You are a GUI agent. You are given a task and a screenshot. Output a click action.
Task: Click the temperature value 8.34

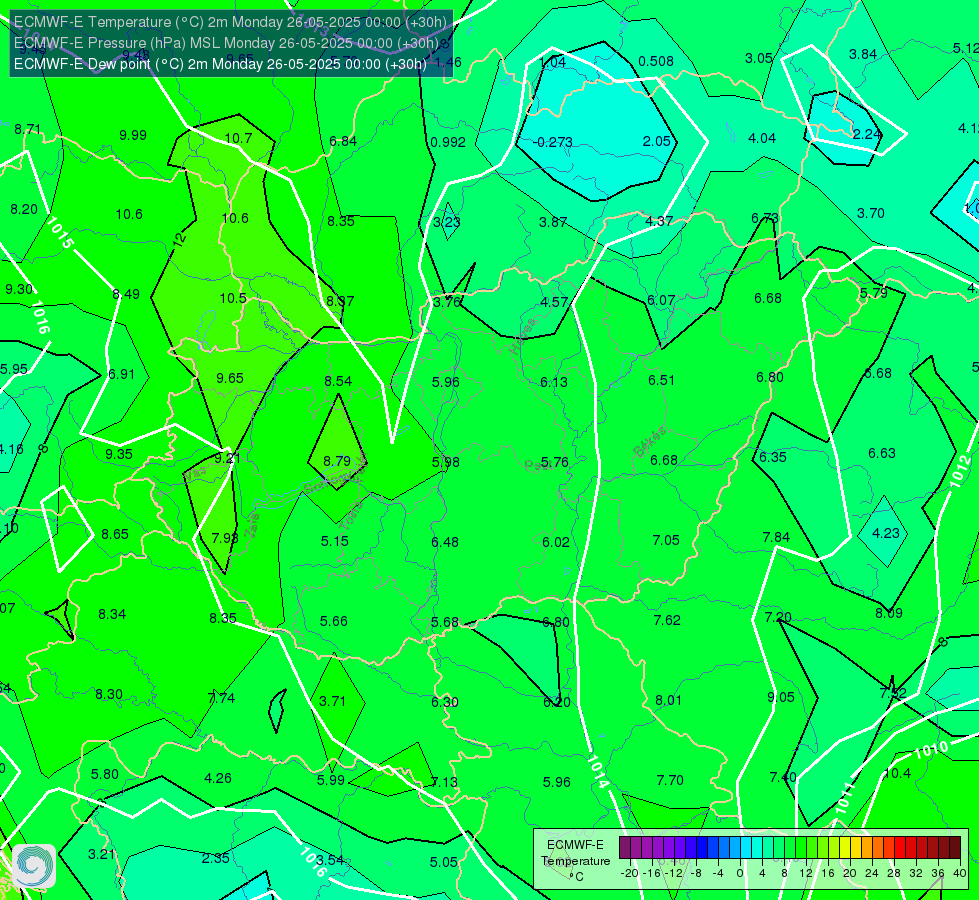[x=112, y=614]
